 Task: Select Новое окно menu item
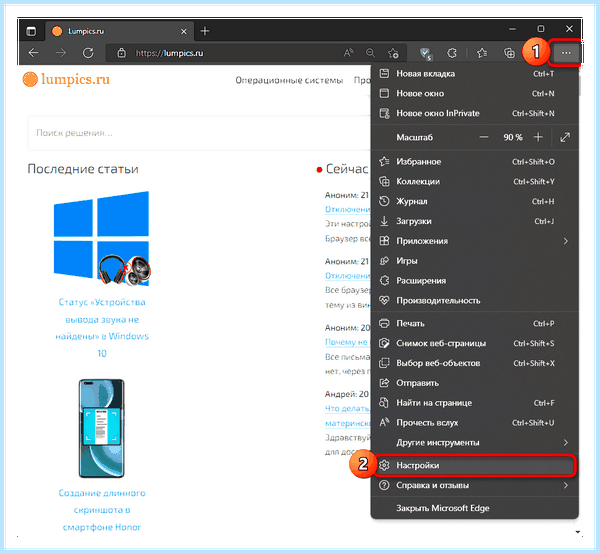[x=474, y=93]
